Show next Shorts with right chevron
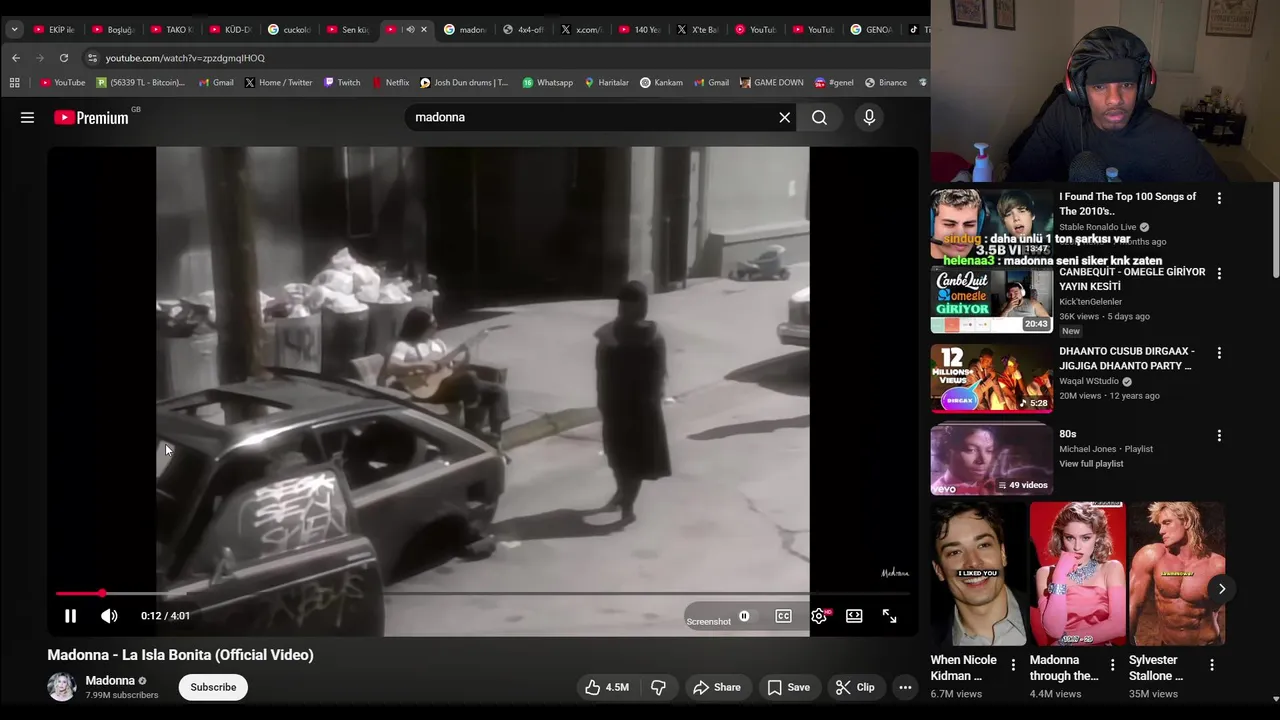Image resolution: width=1280 pixels, height=720 pixels. point(1221,589)
